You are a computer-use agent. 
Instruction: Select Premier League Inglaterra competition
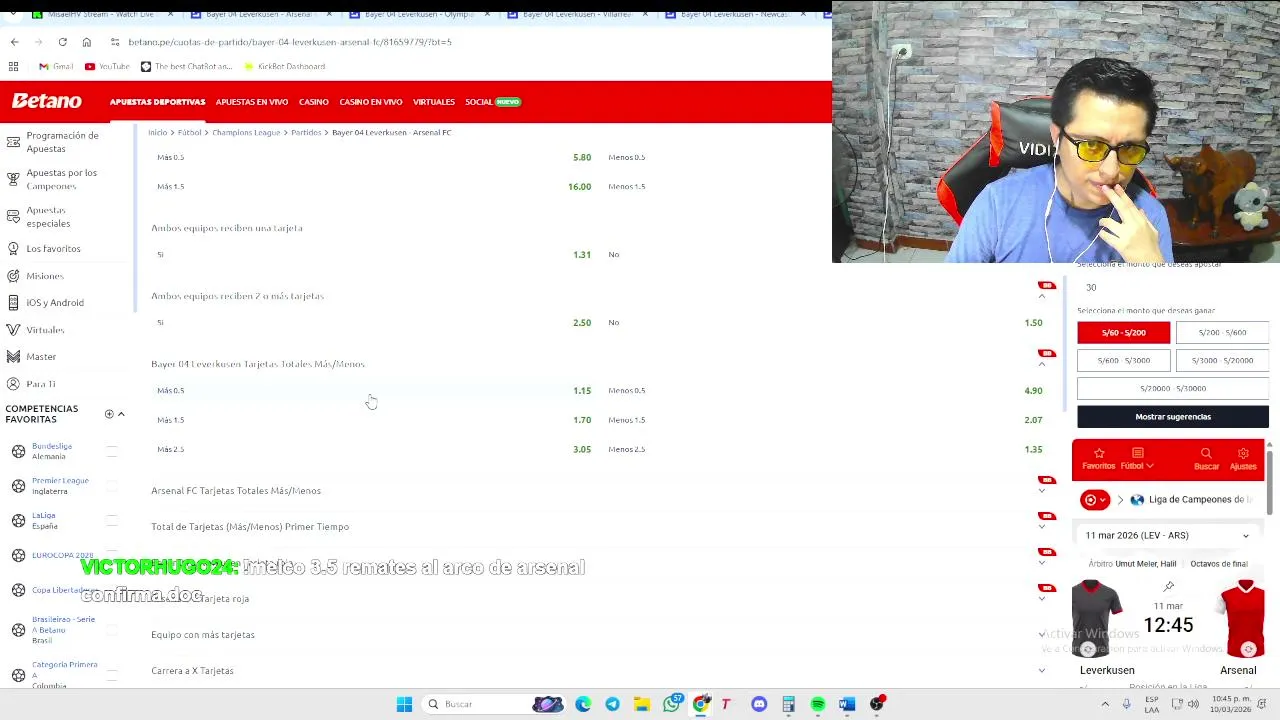(60, 486)
